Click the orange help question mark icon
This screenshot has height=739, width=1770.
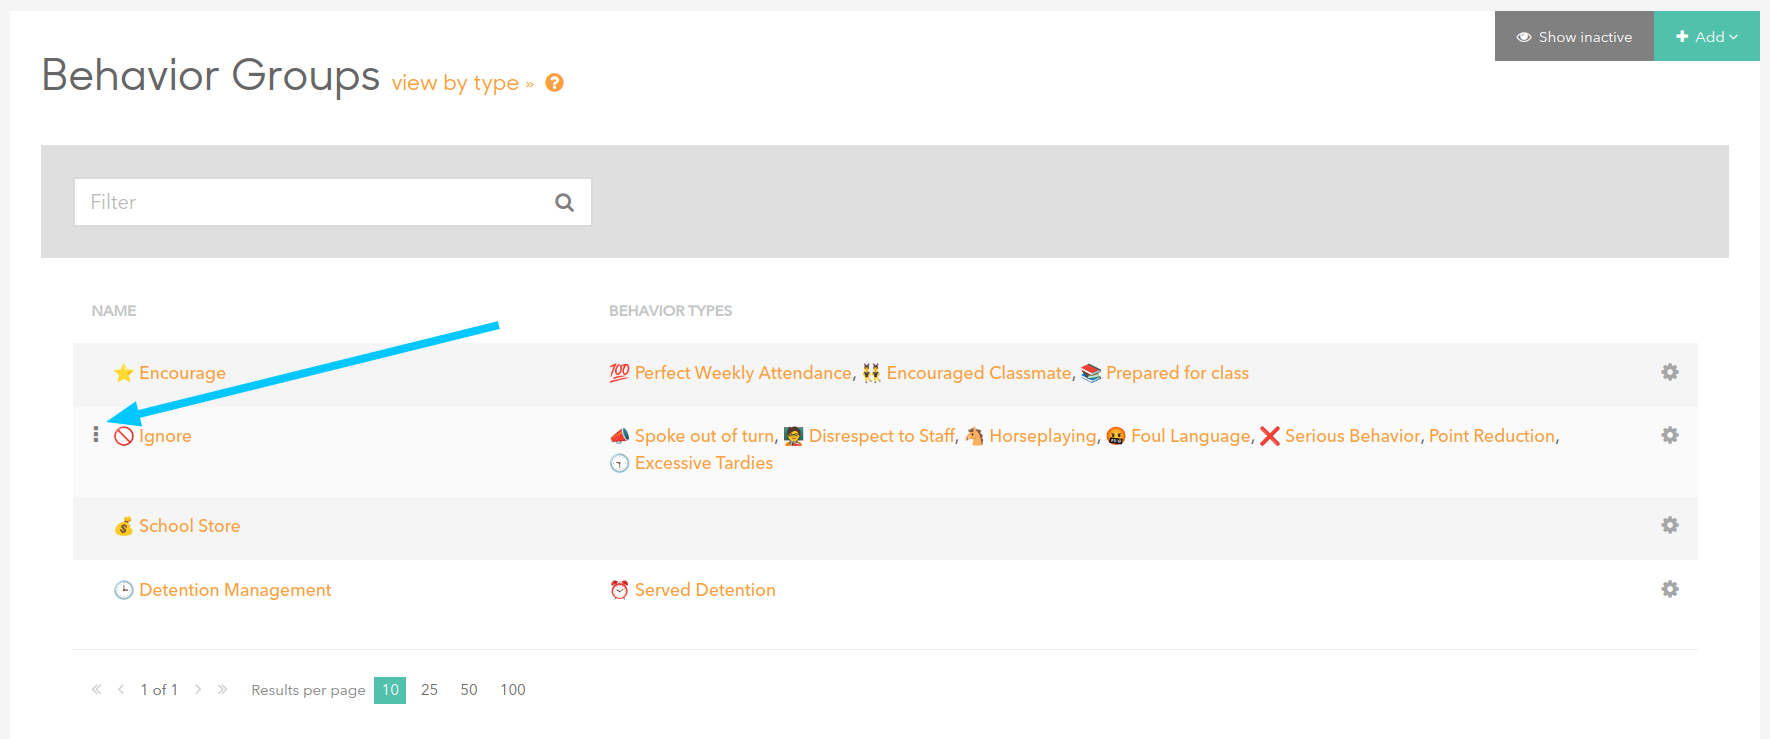(554, 83)
